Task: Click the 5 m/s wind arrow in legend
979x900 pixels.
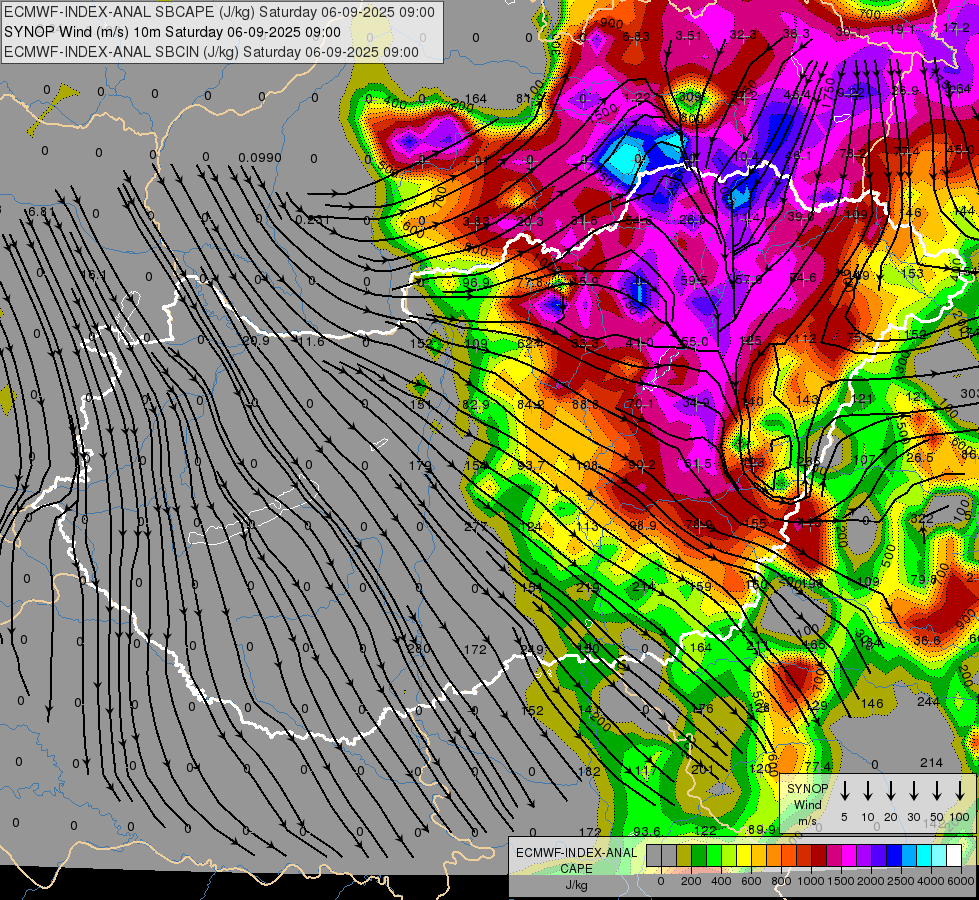Action: [845, 791]
